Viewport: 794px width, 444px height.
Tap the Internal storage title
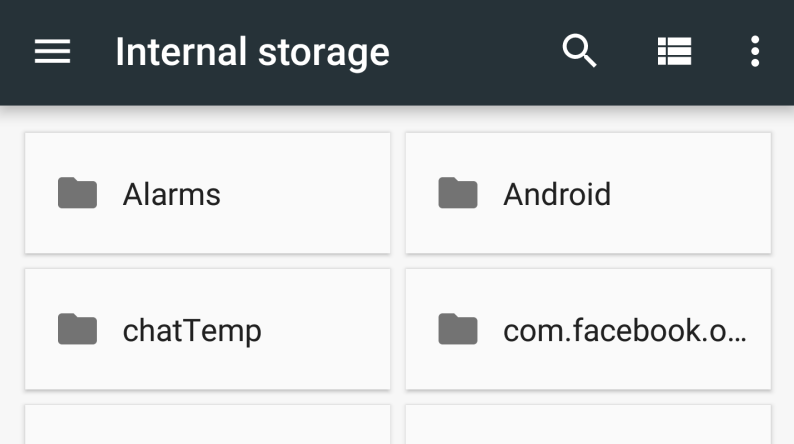(x=252, y=52)
